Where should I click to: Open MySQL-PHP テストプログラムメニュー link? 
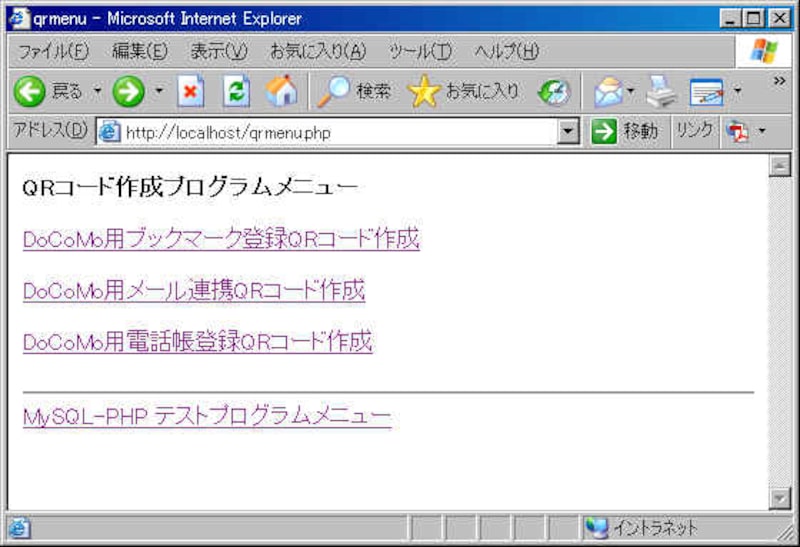pos(207,416)
